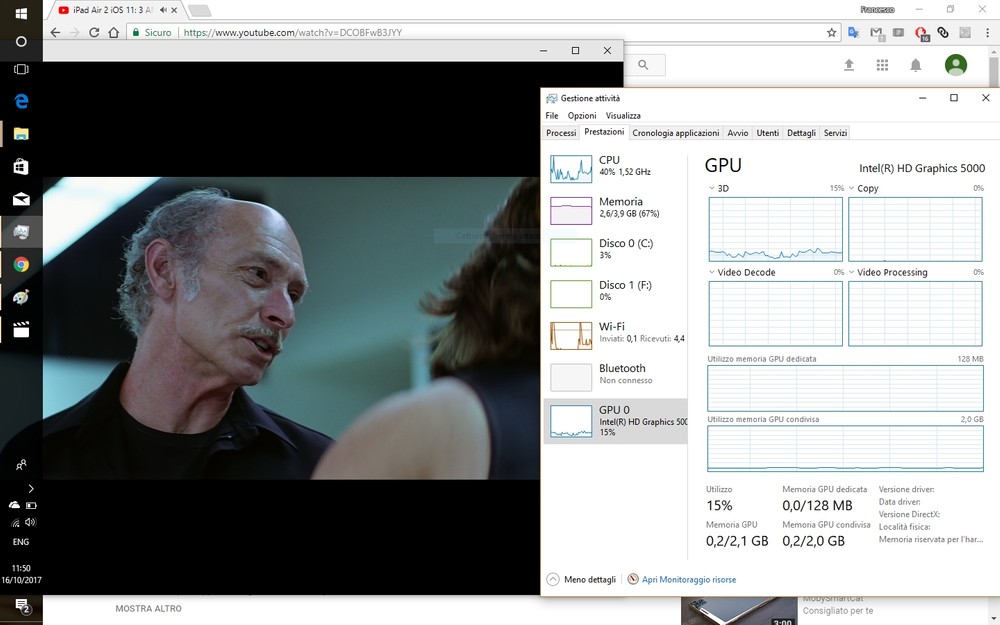Click the Chrome address bar URL
Viewport: 1000px width, 625px height.
click(293, 32)
